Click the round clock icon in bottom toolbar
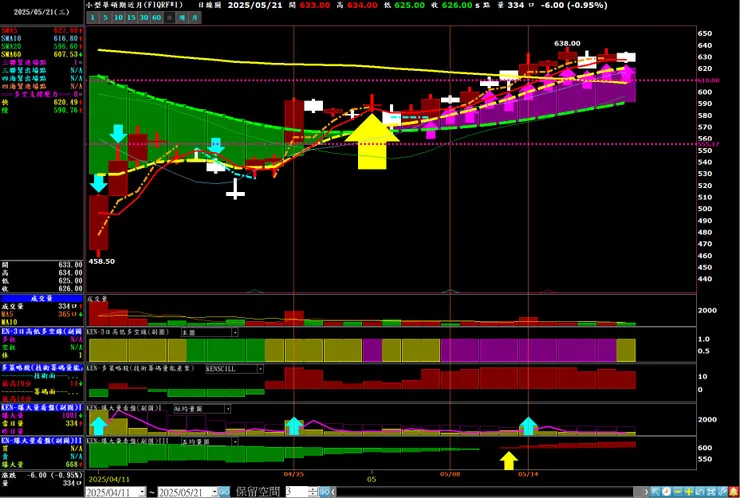Viewport: 740px width, 498px height. click(666, 492)
